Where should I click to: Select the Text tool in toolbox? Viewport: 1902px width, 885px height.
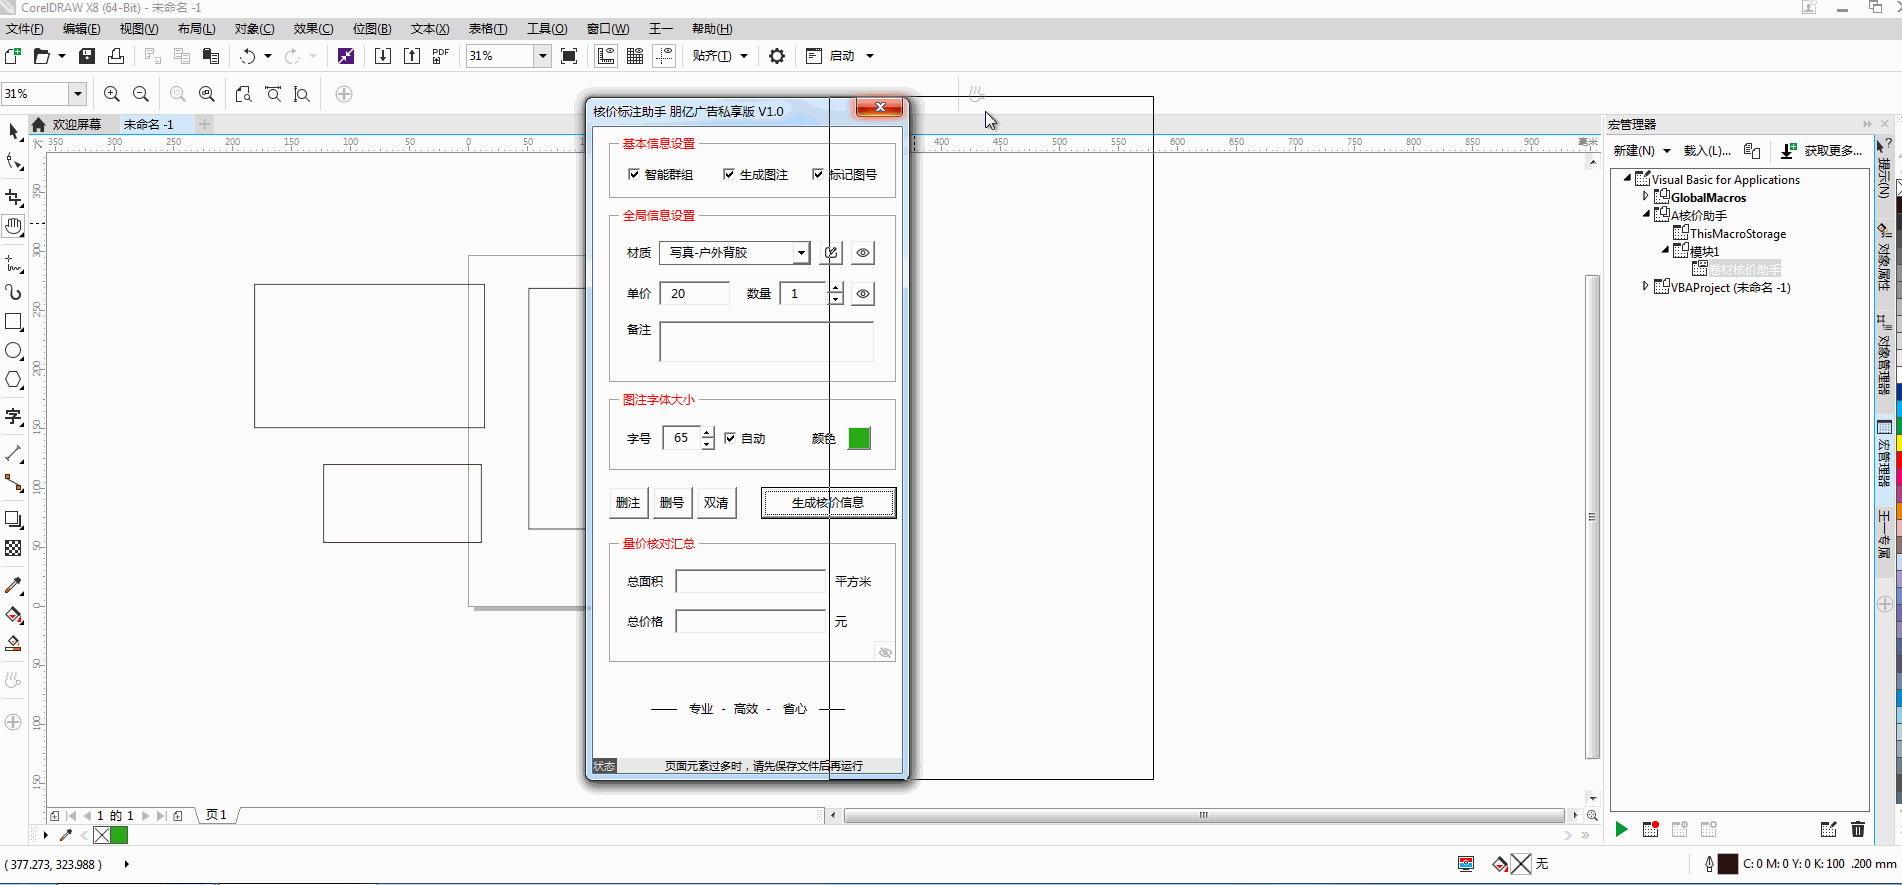click(x=13, y=416)
